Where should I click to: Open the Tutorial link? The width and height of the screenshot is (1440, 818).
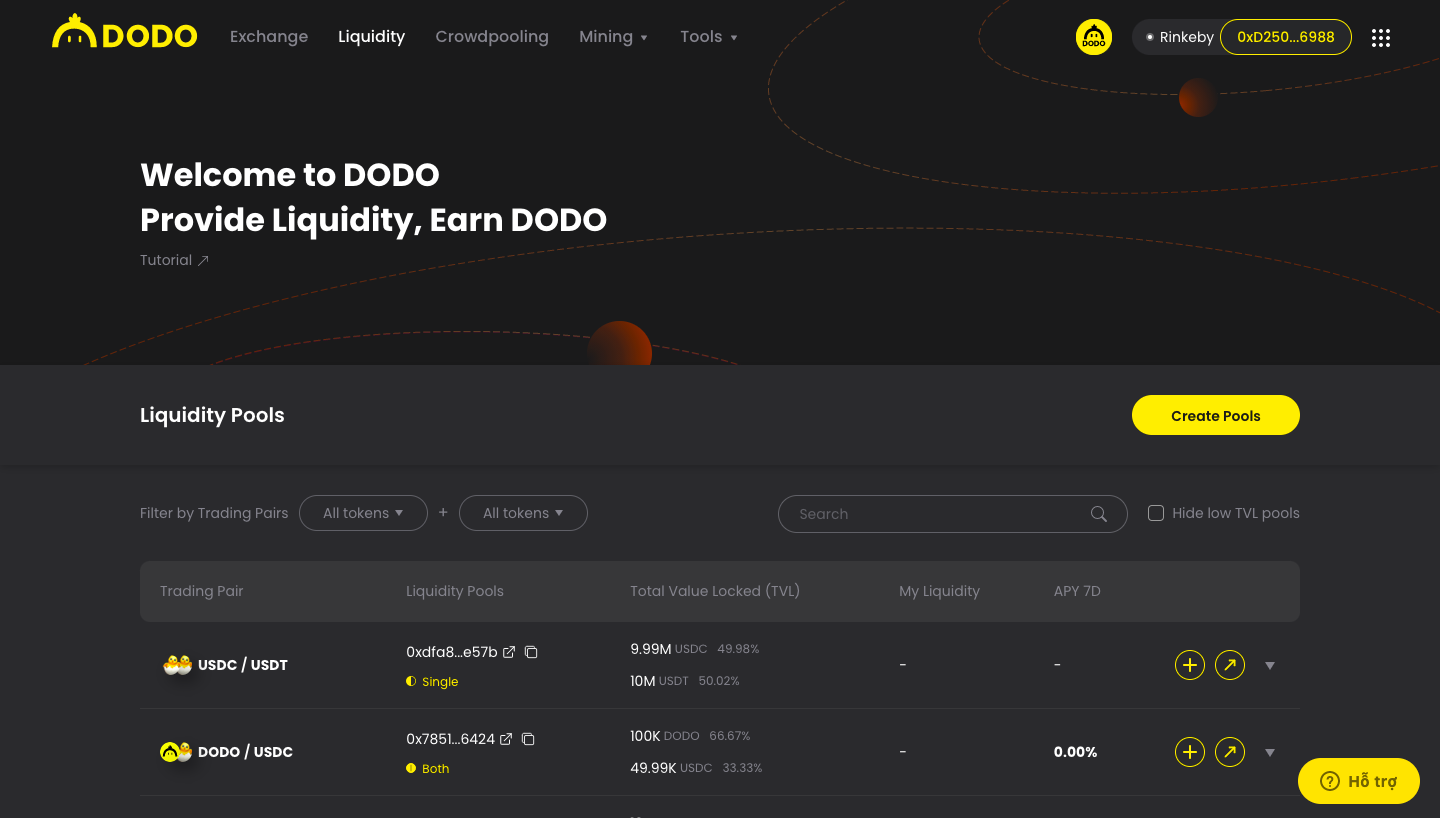(174, 260)
